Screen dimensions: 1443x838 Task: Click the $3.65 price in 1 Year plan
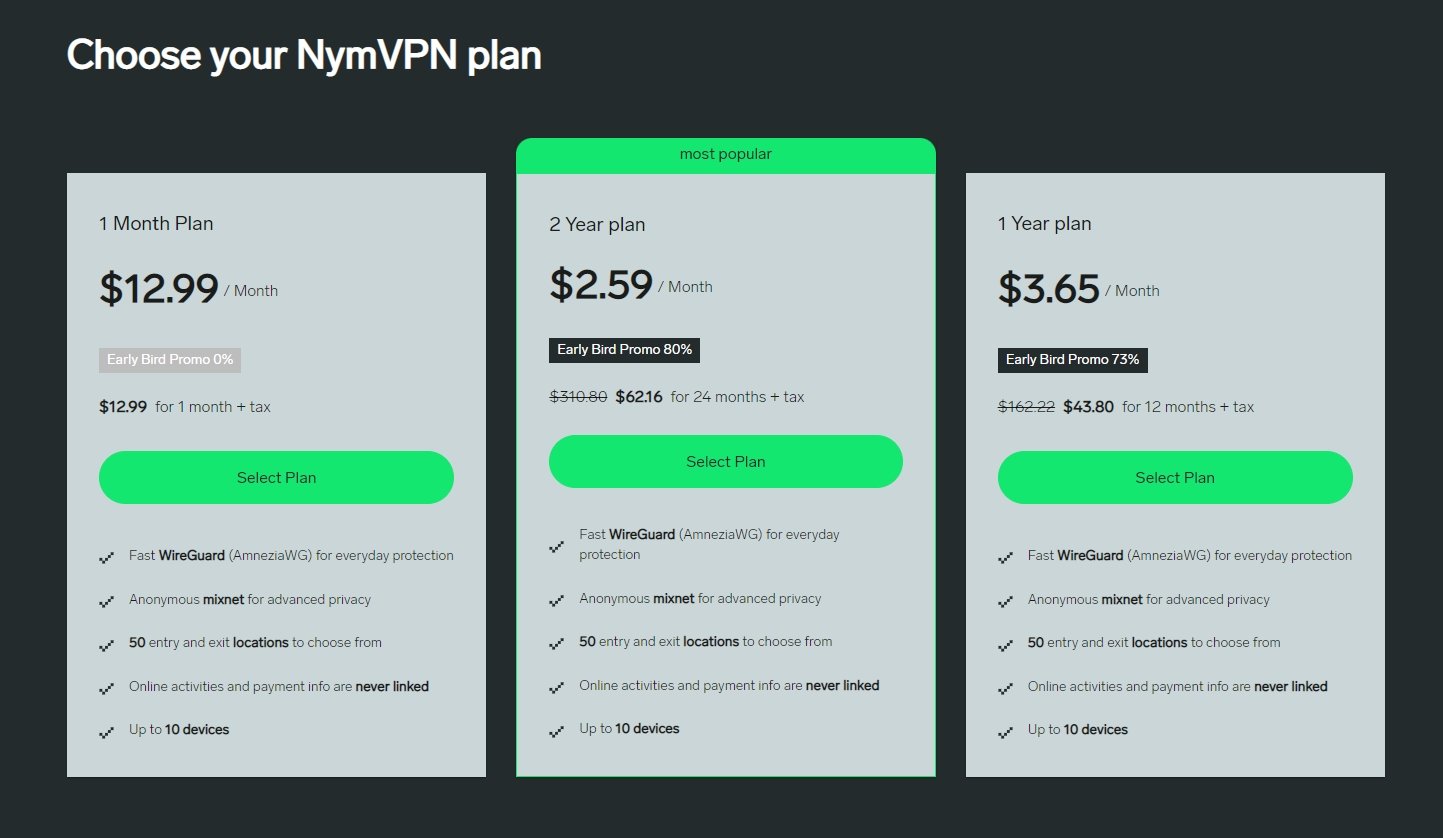[x=1049, y=290]
